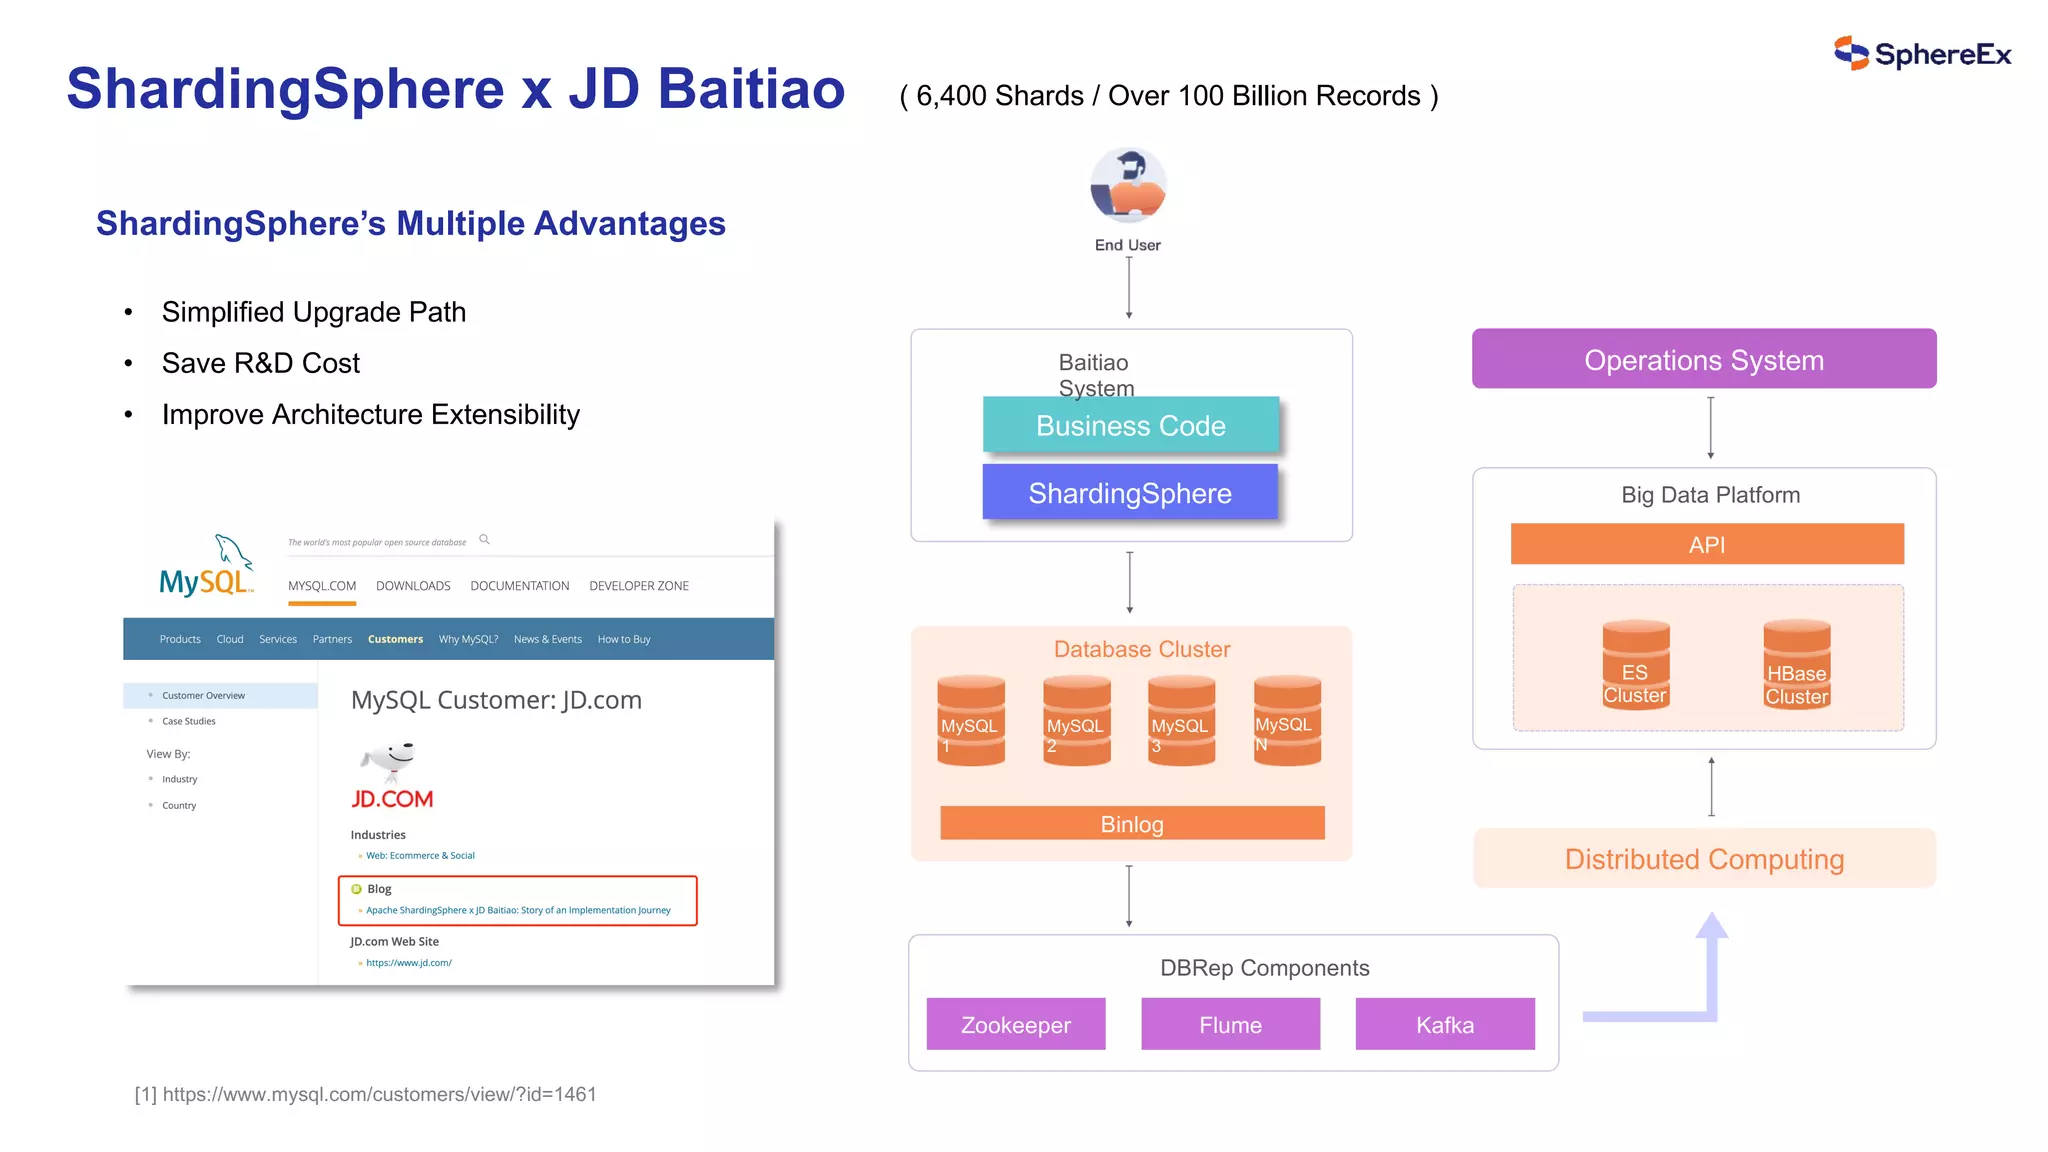2048x1152 pixels.
Task: Open the Case Studies sidebar item
Action: (188, 722)
